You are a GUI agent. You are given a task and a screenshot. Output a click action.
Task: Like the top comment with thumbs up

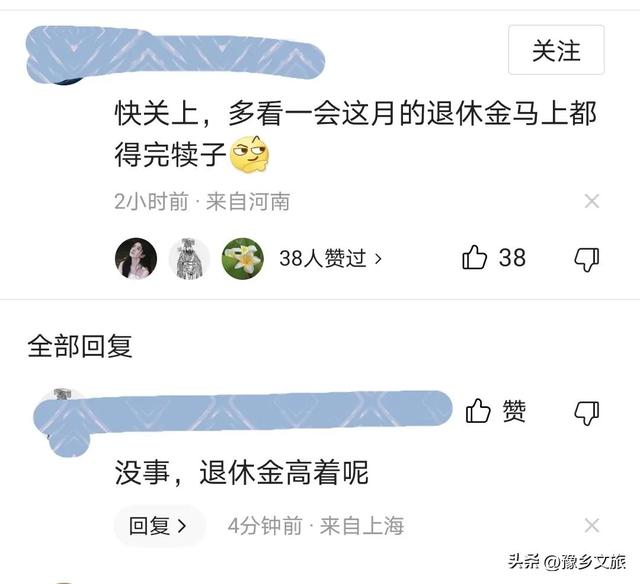click(x=474, y=257)
